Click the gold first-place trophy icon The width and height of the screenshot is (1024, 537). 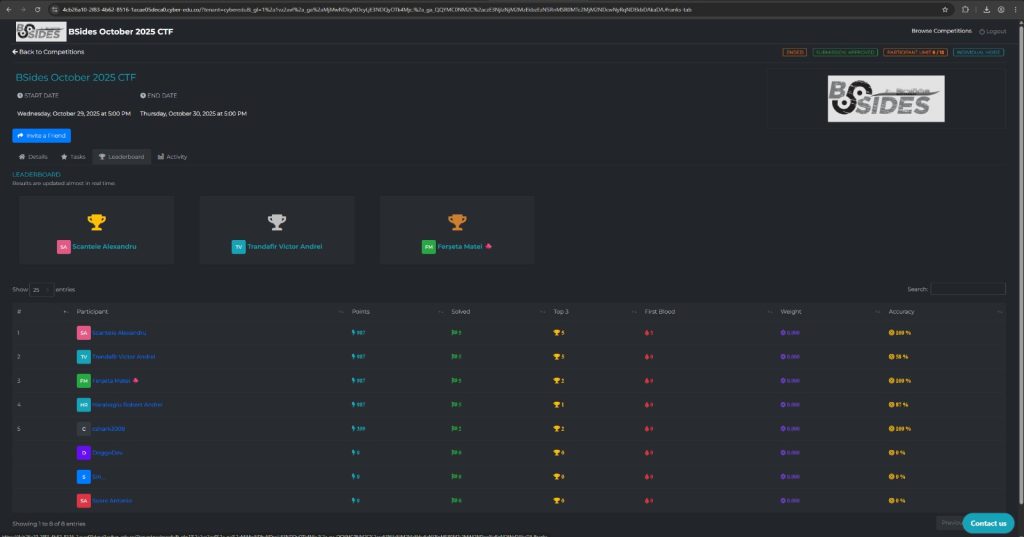(x=97, y=222)
